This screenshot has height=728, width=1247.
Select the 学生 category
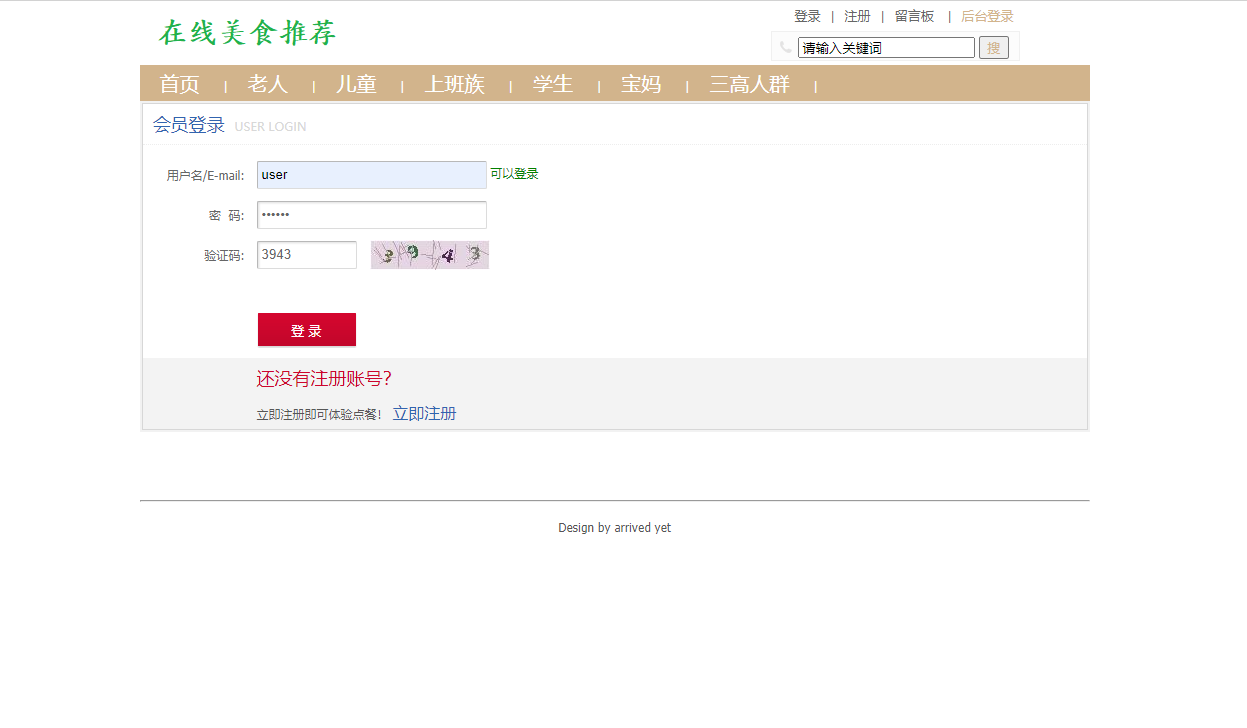point(553,84)
